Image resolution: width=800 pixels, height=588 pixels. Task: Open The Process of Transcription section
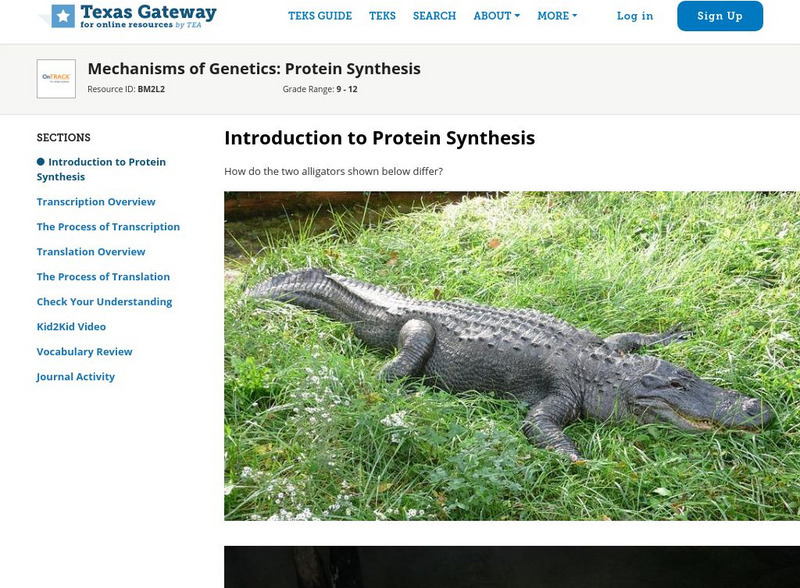pyautogui.click(x=108, y=227)
